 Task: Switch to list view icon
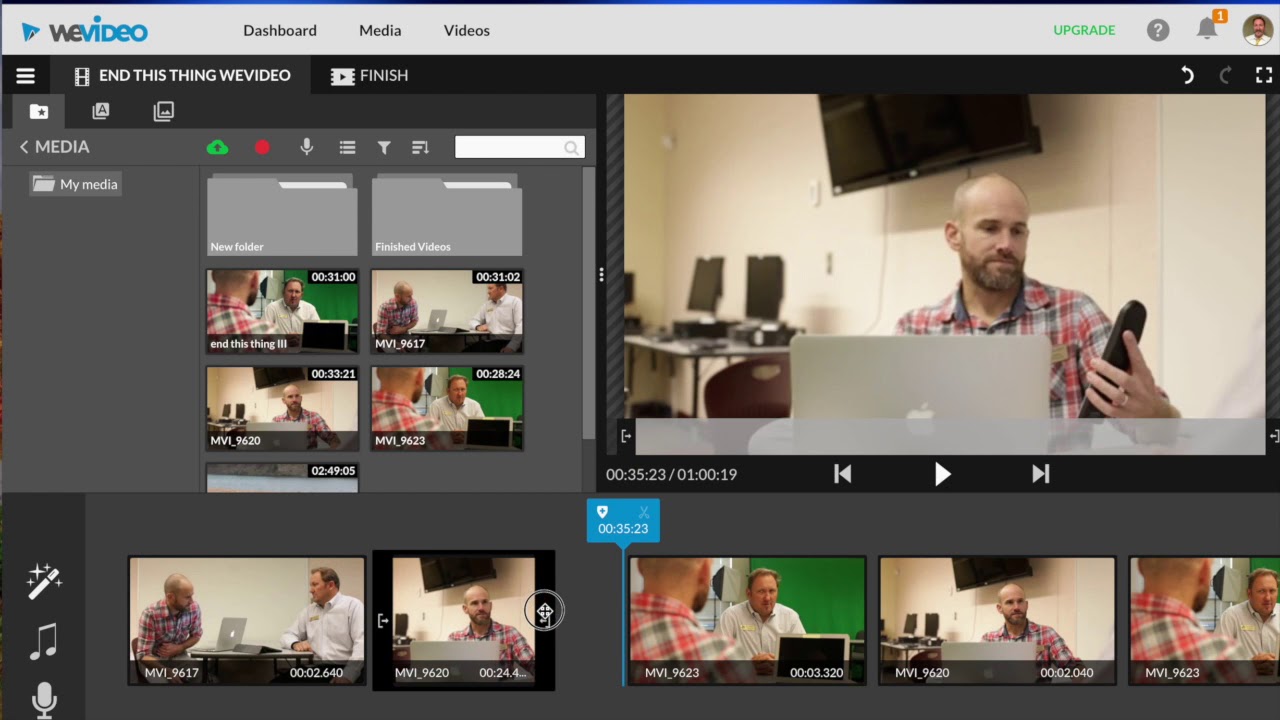point(347,147)
